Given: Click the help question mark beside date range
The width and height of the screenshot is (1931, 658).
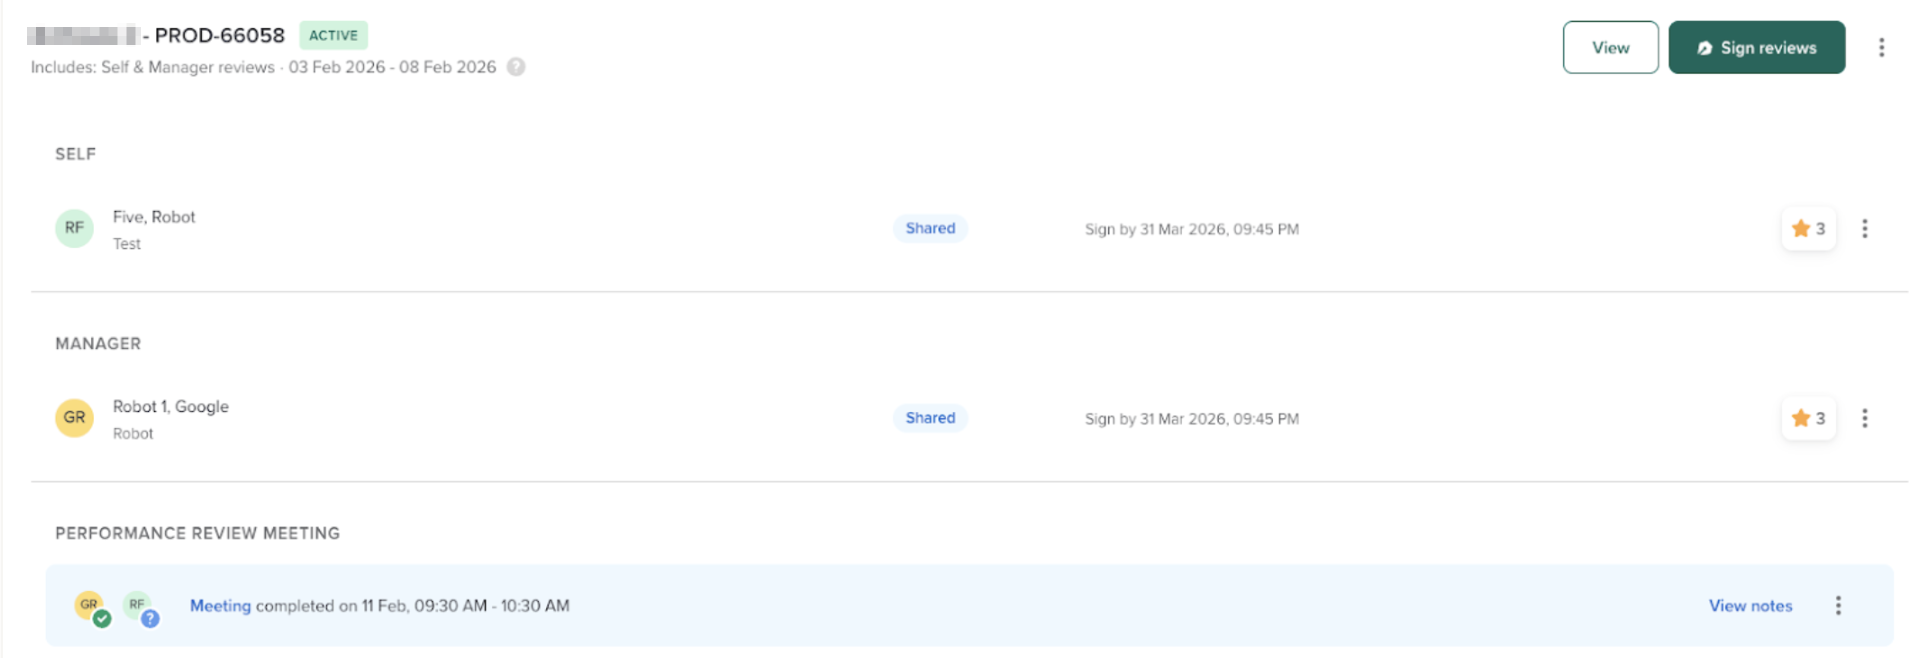Looking at the screenshot, I should [516, 67].
